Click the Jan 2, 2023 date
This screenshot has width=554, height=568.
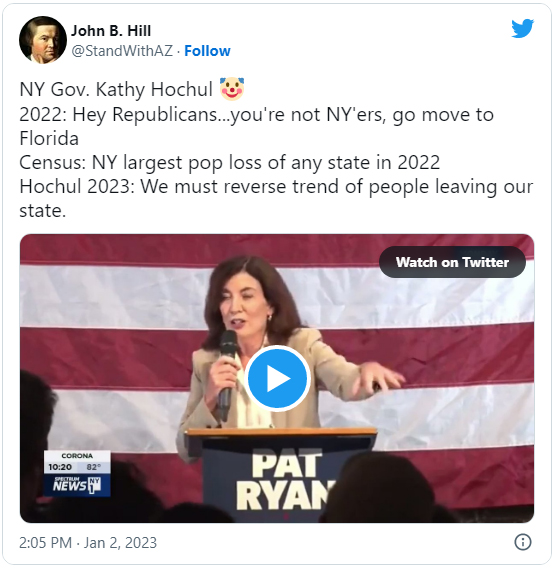pyautogui.click(x=120, y=543)
